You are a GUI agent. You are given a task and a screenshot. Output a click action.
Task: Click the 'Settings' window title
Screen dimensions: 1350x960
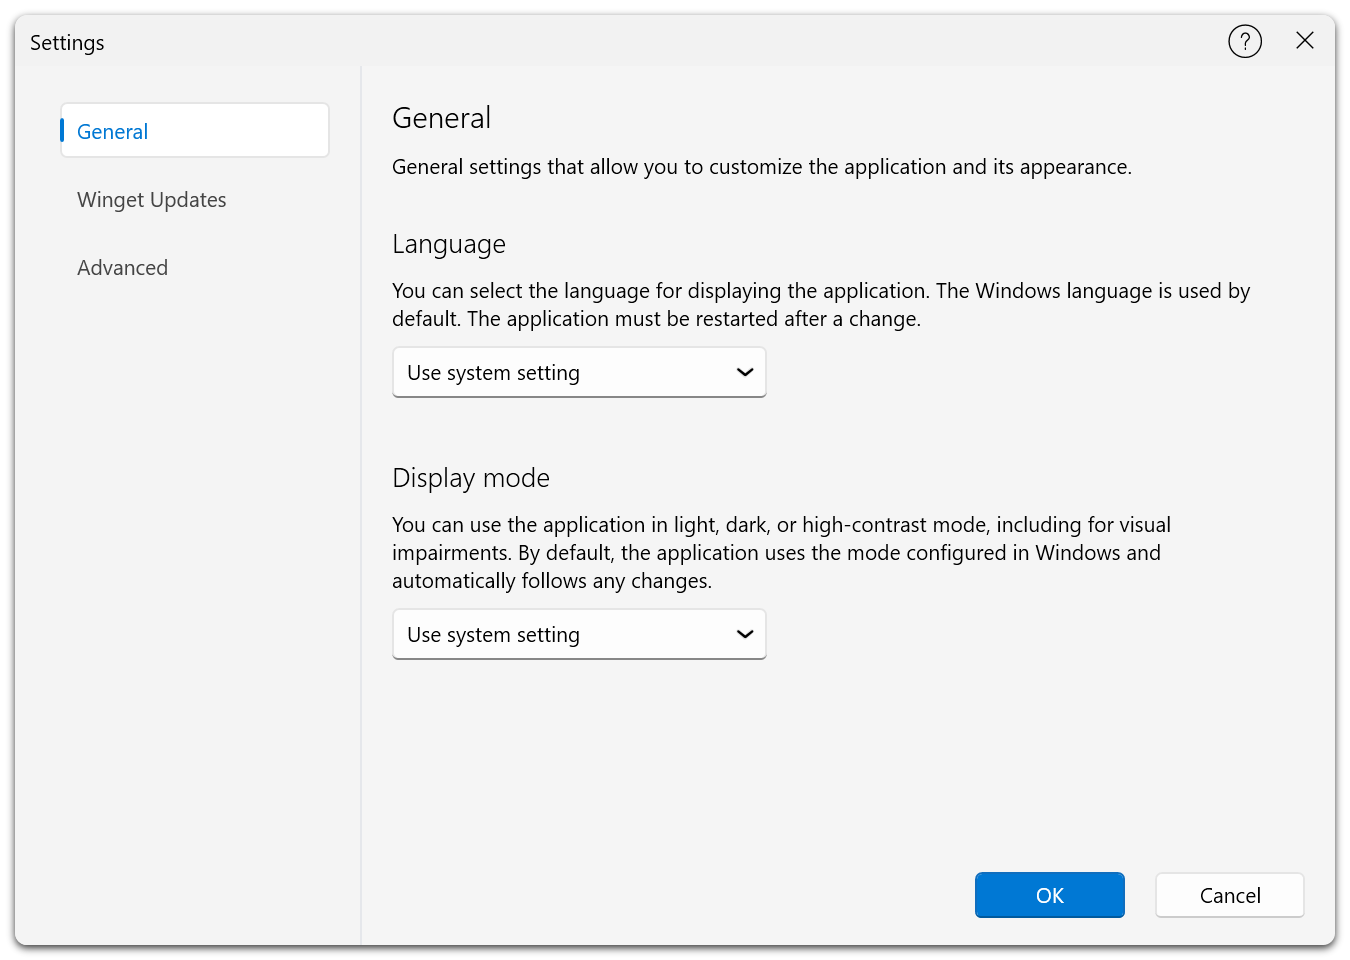[67, 43]
